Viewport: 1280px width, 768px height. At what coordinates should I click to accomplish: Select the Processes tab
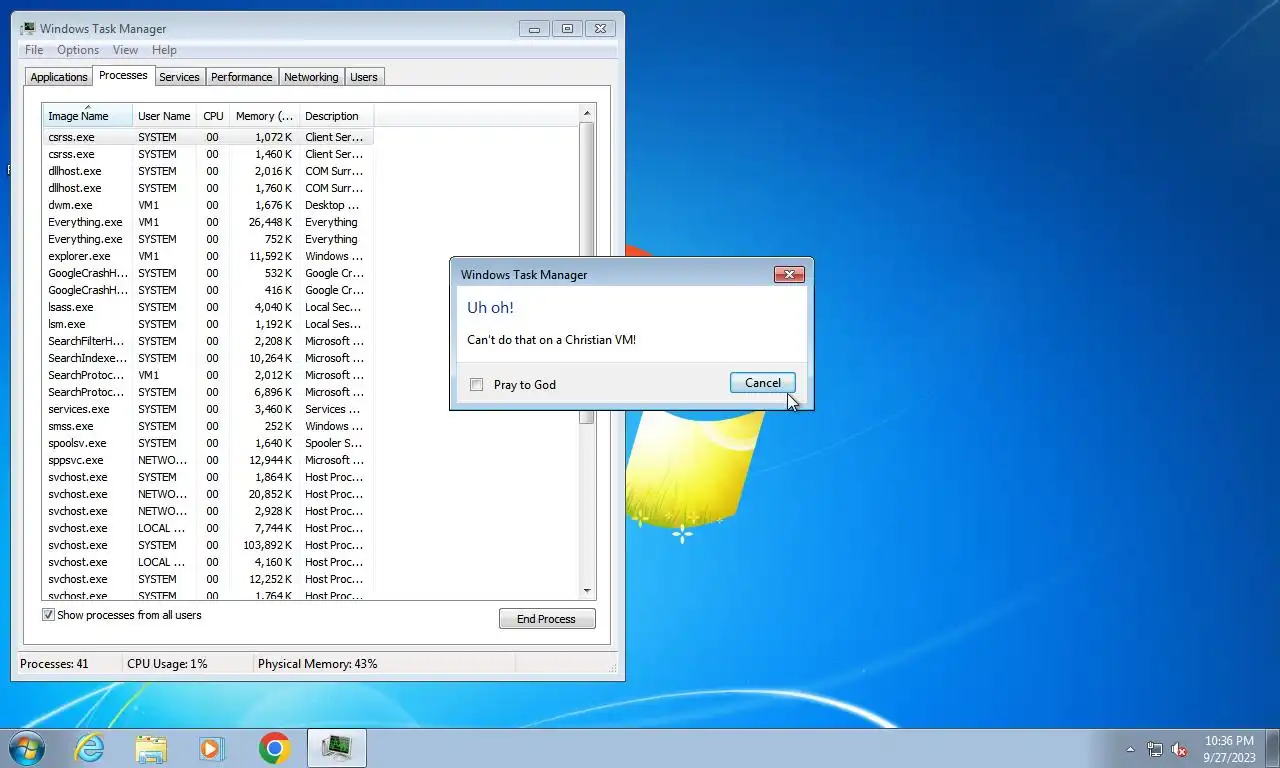tap(123, 76)
